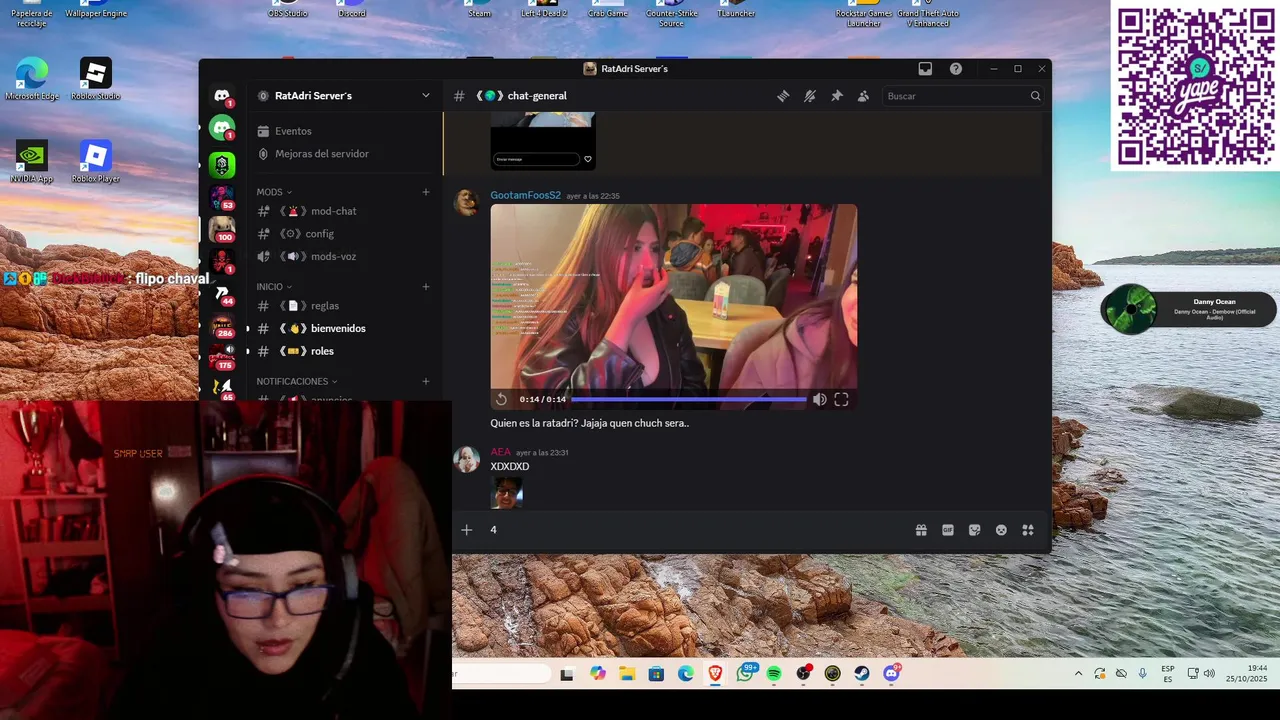Select the server with 286 badge
This screenshot has width=1280, height=720.
tap(222, 326)
